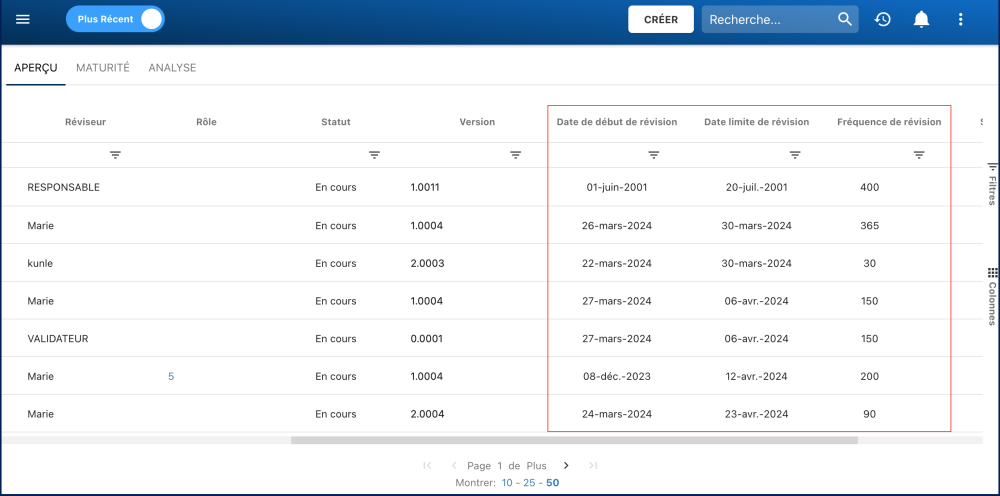Open the filter under Statut column
This screenshot has width=1000, height=496.
tap(374, 155)
